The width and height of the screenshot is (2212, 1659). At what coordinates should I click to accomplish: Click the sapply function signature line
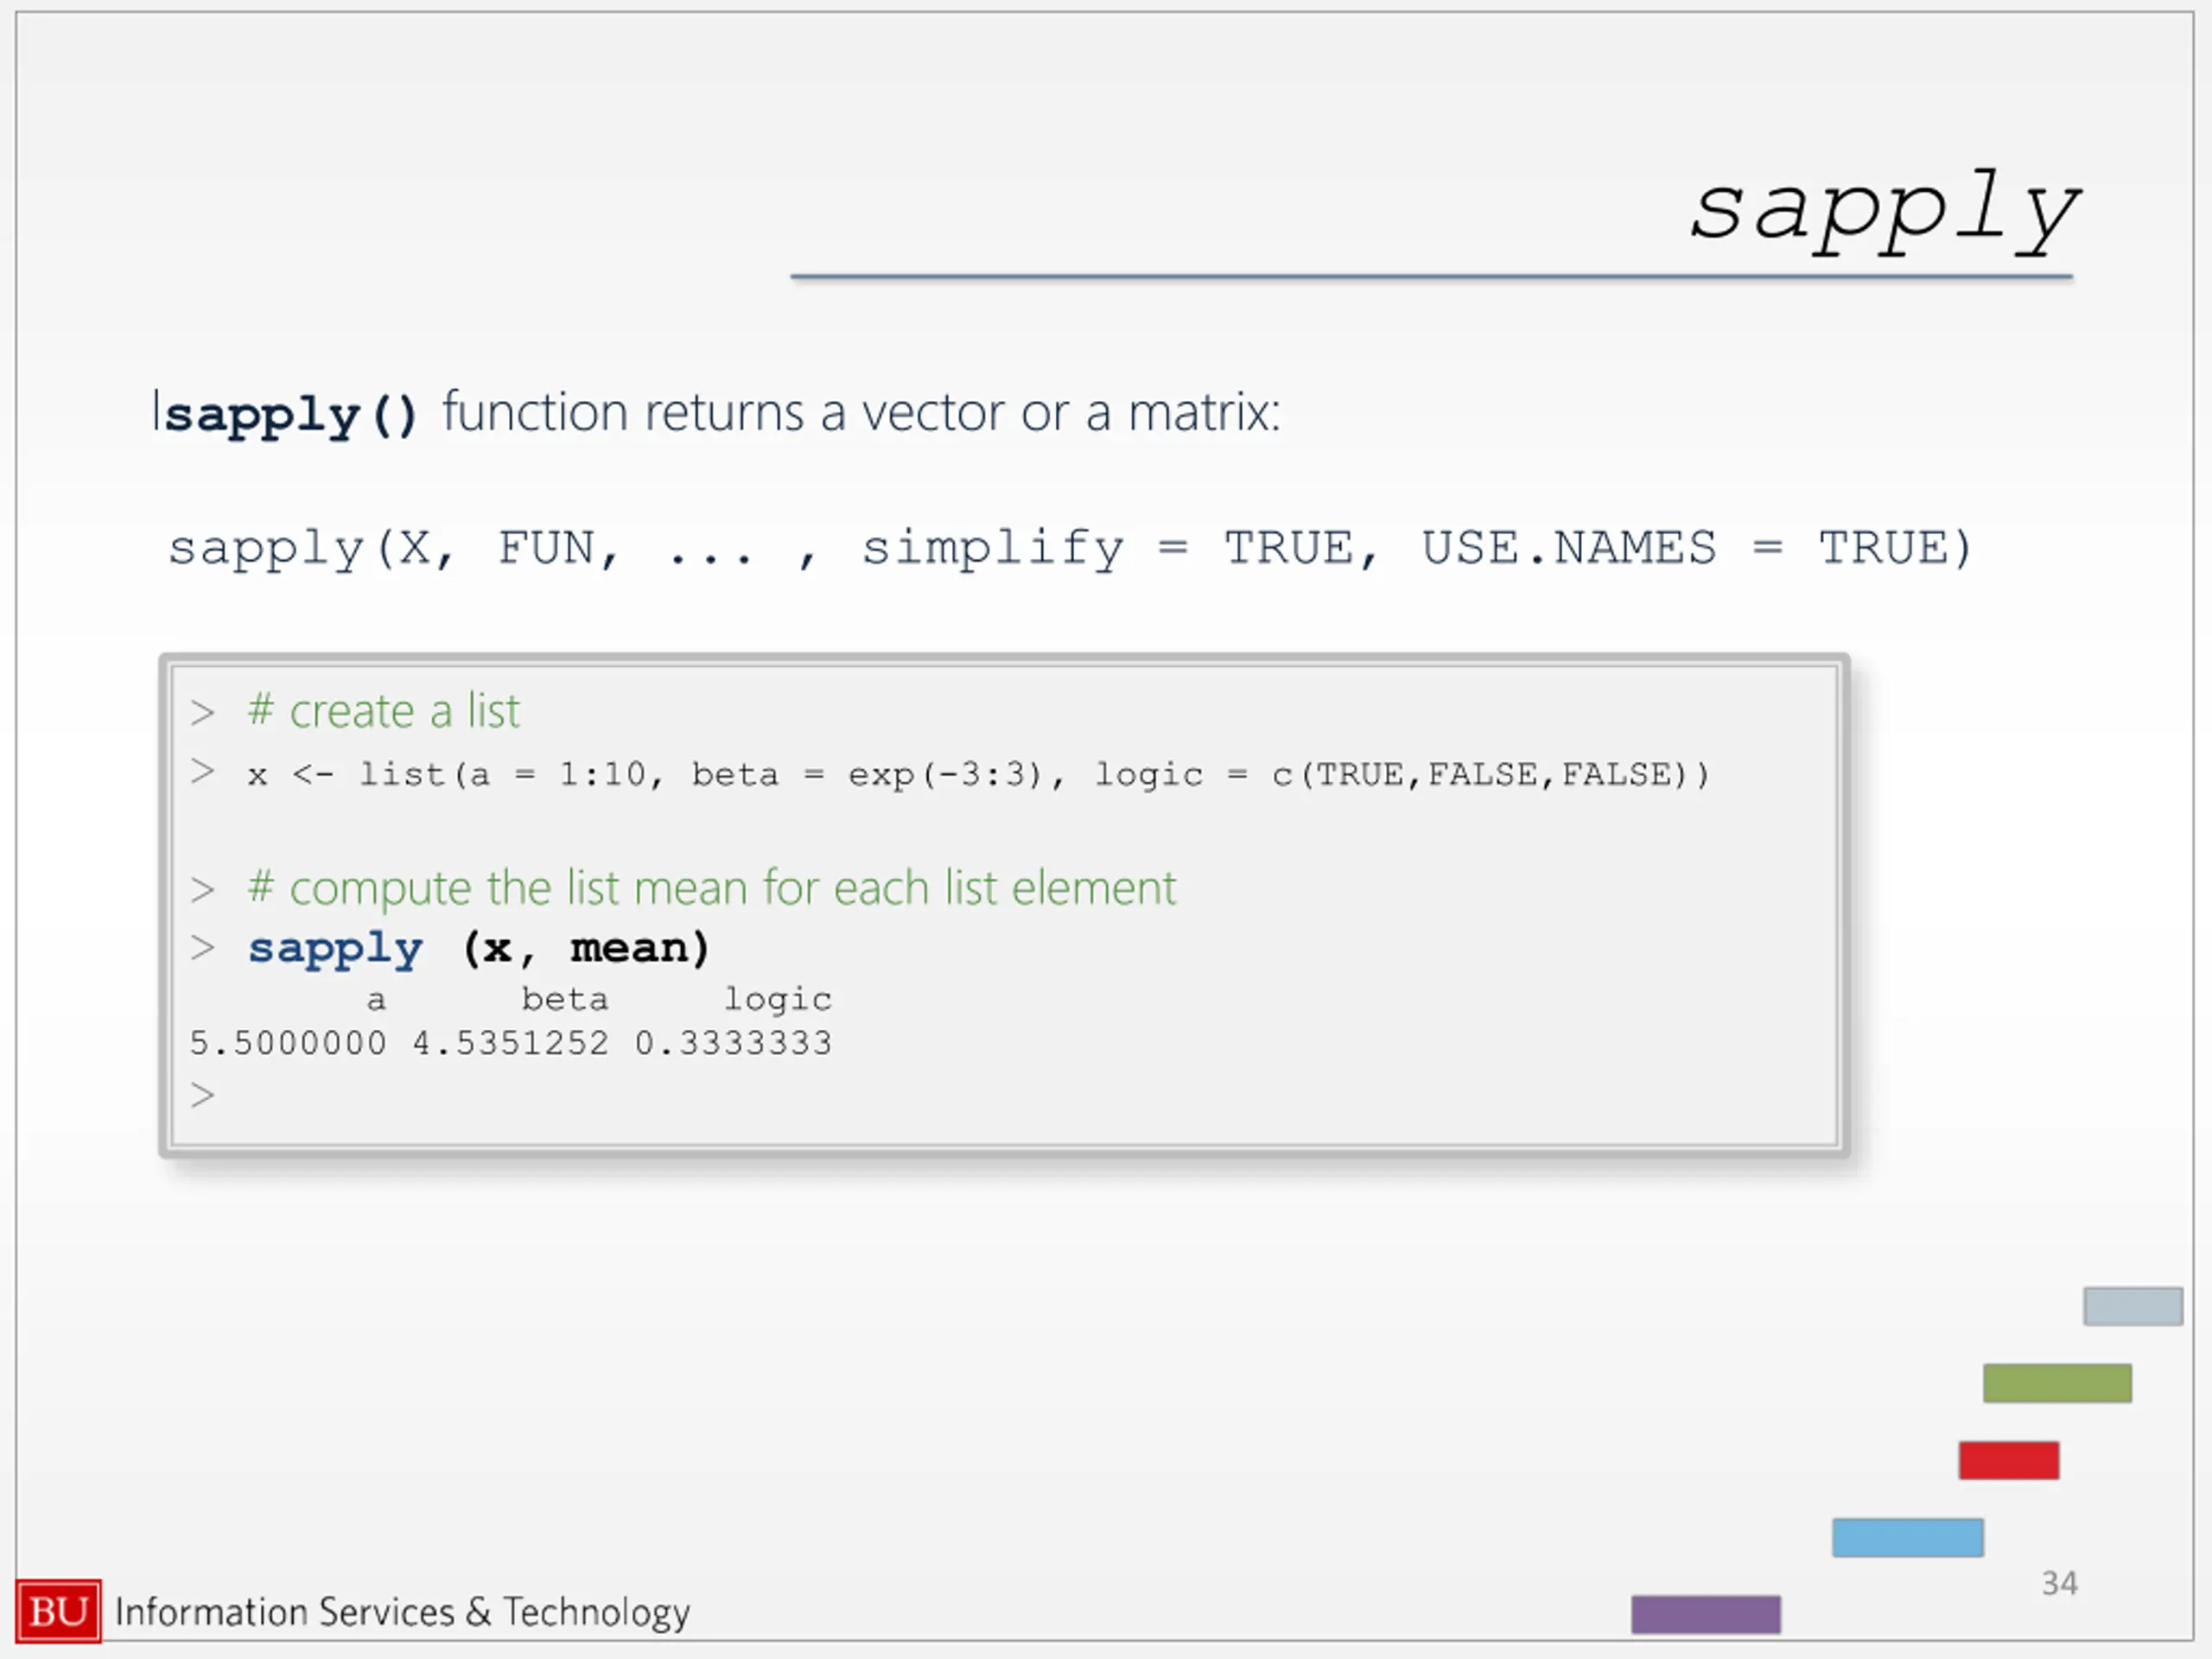point(1069,548)
